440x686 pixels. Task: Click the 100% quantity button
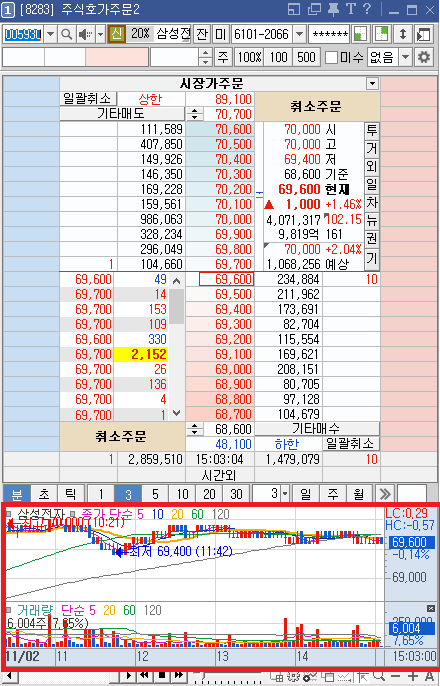(249, 57)
